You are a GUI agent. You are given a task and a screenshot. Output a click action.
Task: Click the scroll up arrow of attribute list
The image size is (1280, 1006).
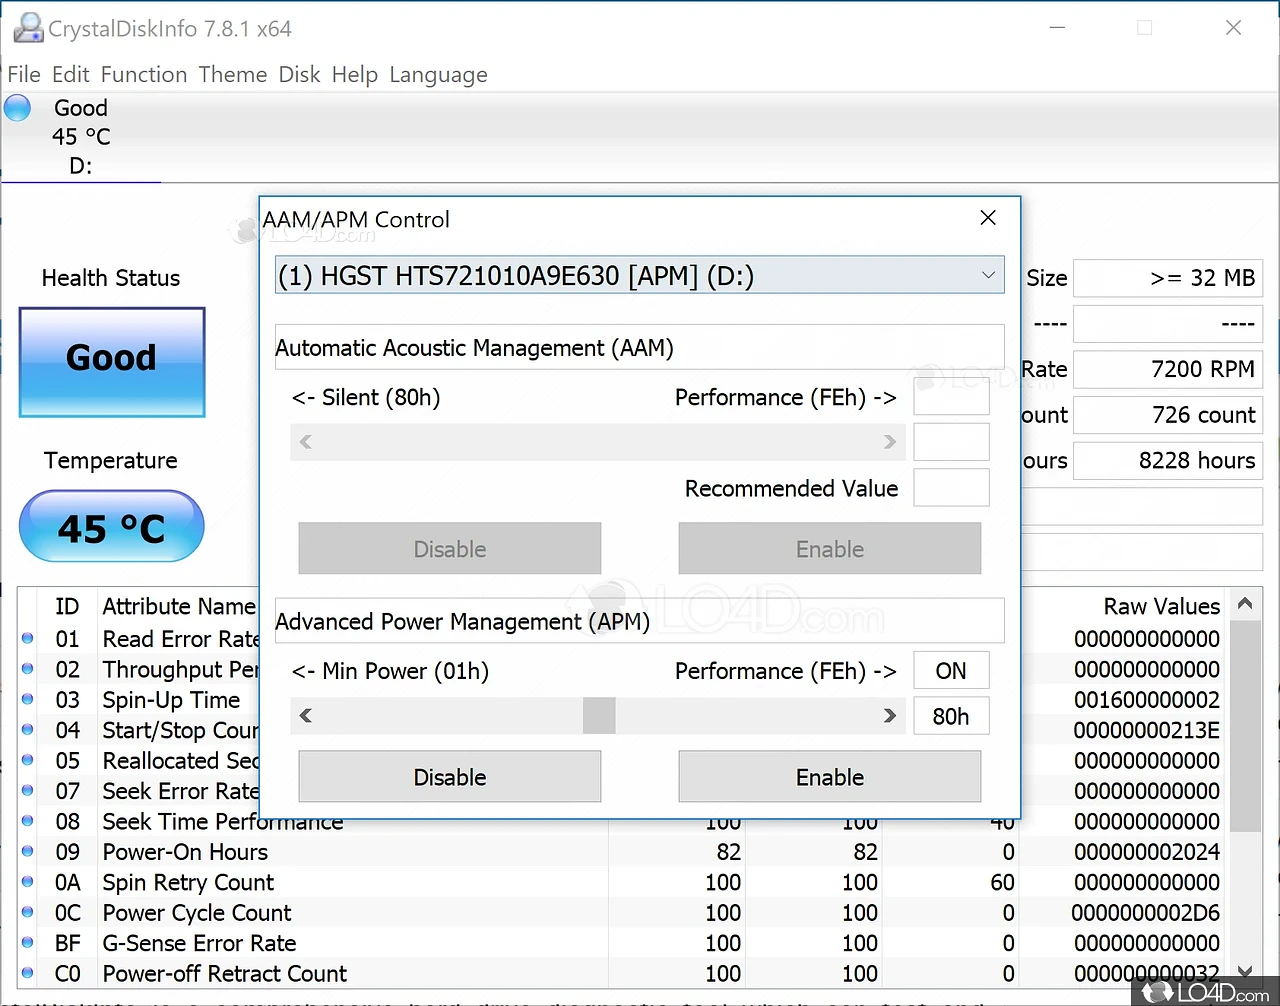tap(1245, 604)
